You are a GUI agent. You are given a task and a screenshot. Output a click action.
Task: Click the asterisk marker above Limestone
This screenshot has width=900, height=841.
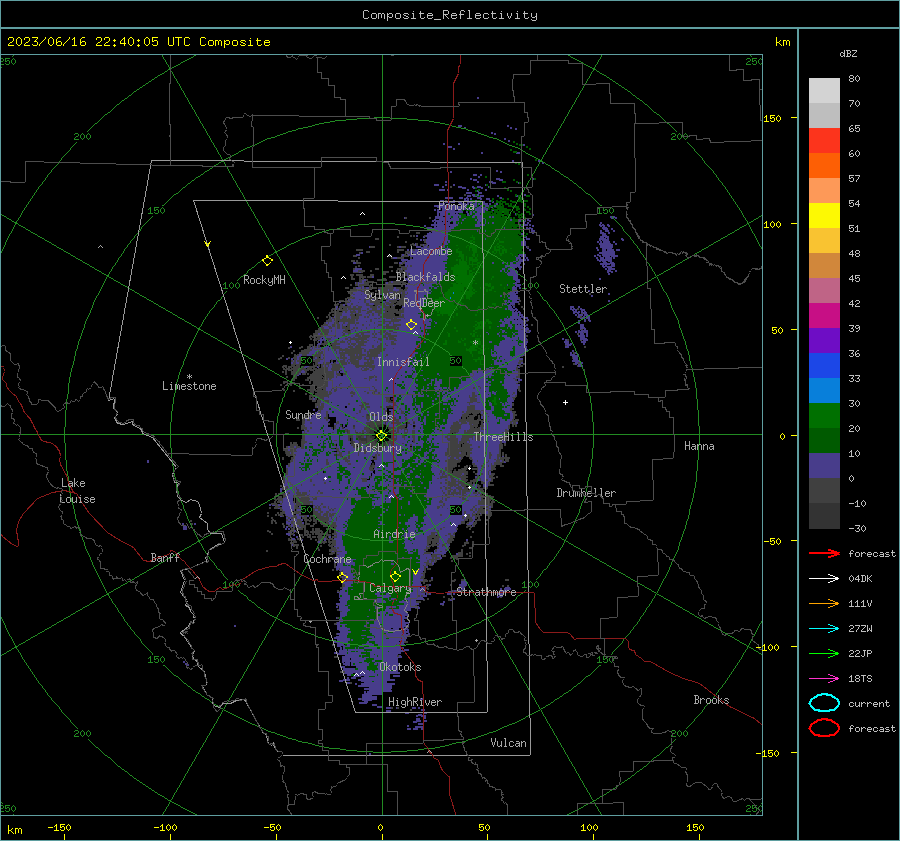(x=189, y=377)
